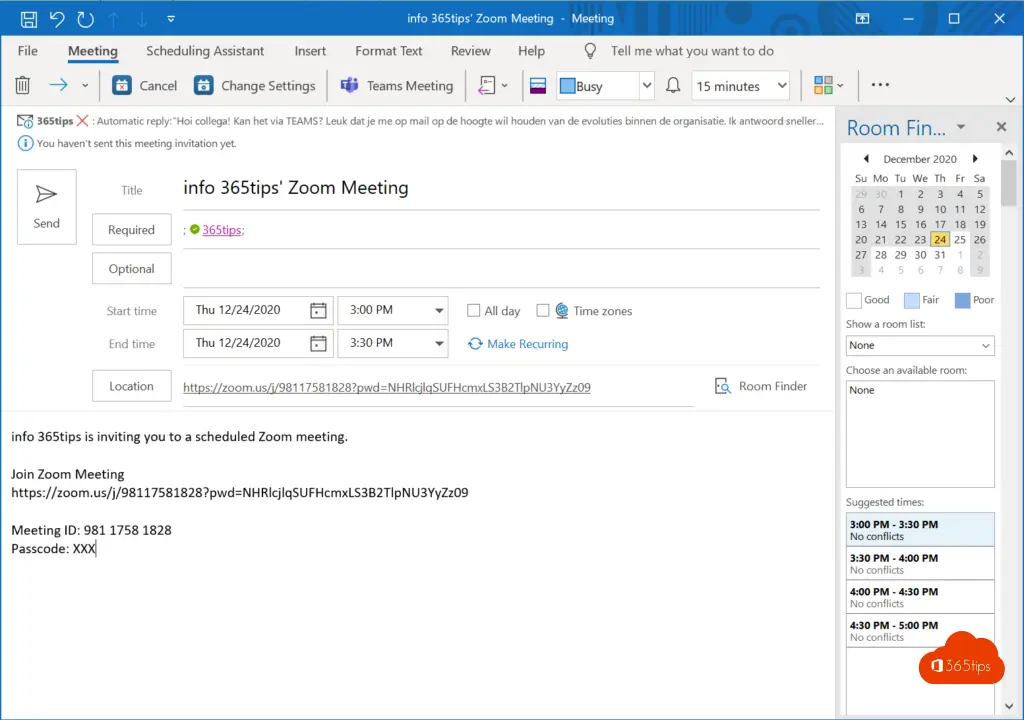
Task: Open the 15 minutes reminder dropdown
Action: [x=781, y=86]
